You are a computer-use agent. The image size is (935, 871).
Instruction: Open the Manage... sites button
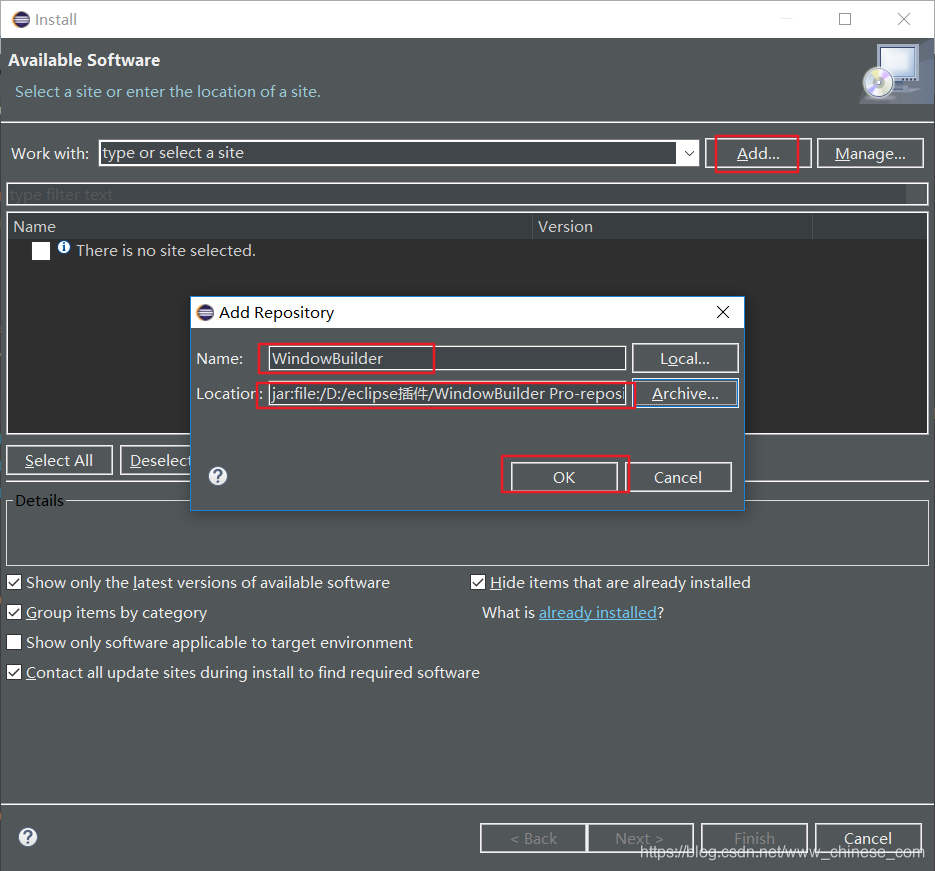click(x=870, y=154)
